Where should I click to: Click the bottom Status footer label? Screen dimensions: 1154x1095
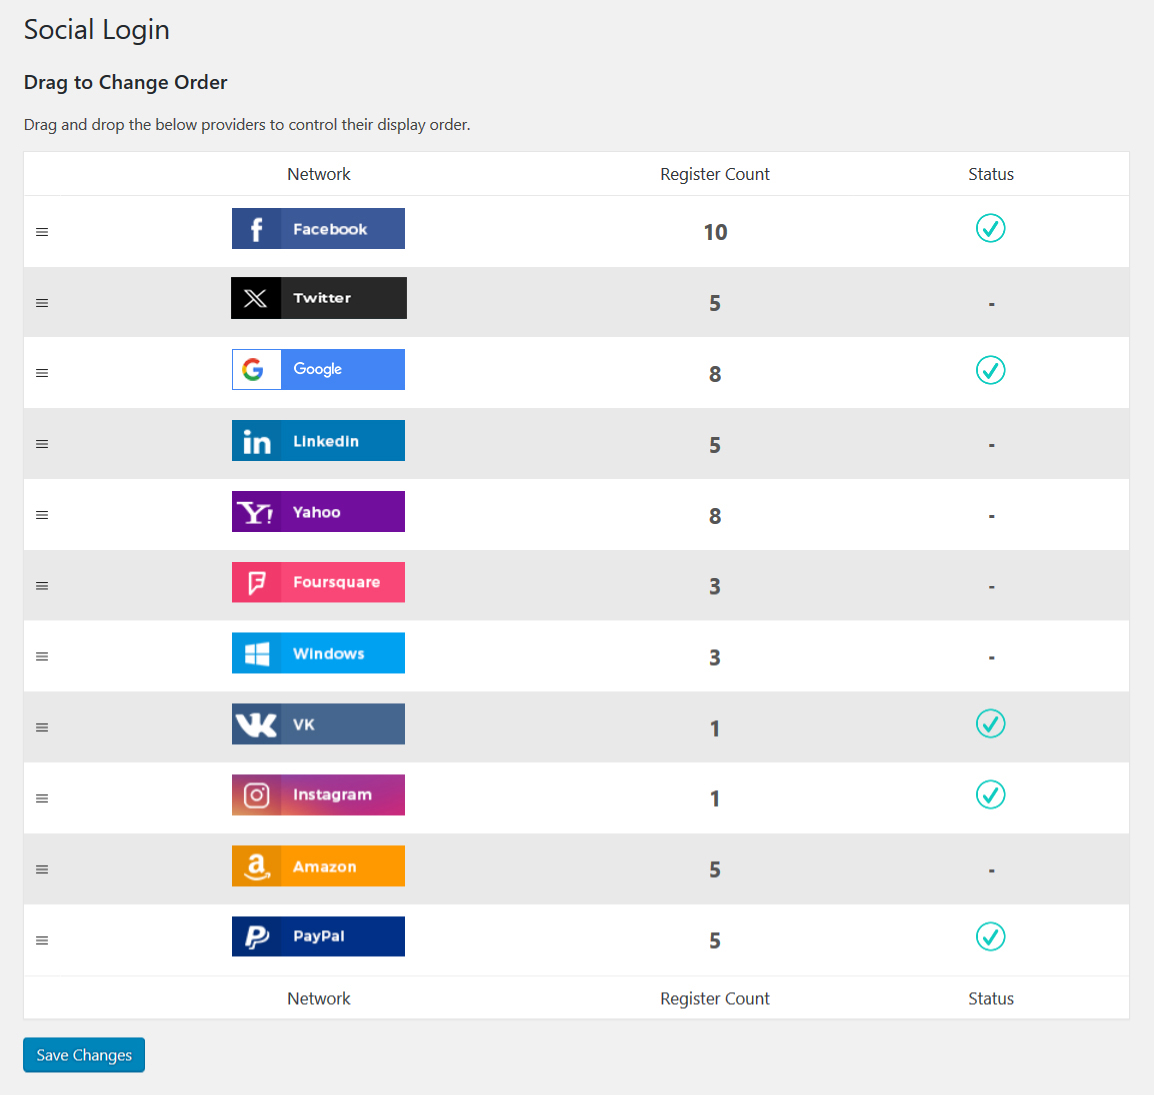tap(991, 999)
